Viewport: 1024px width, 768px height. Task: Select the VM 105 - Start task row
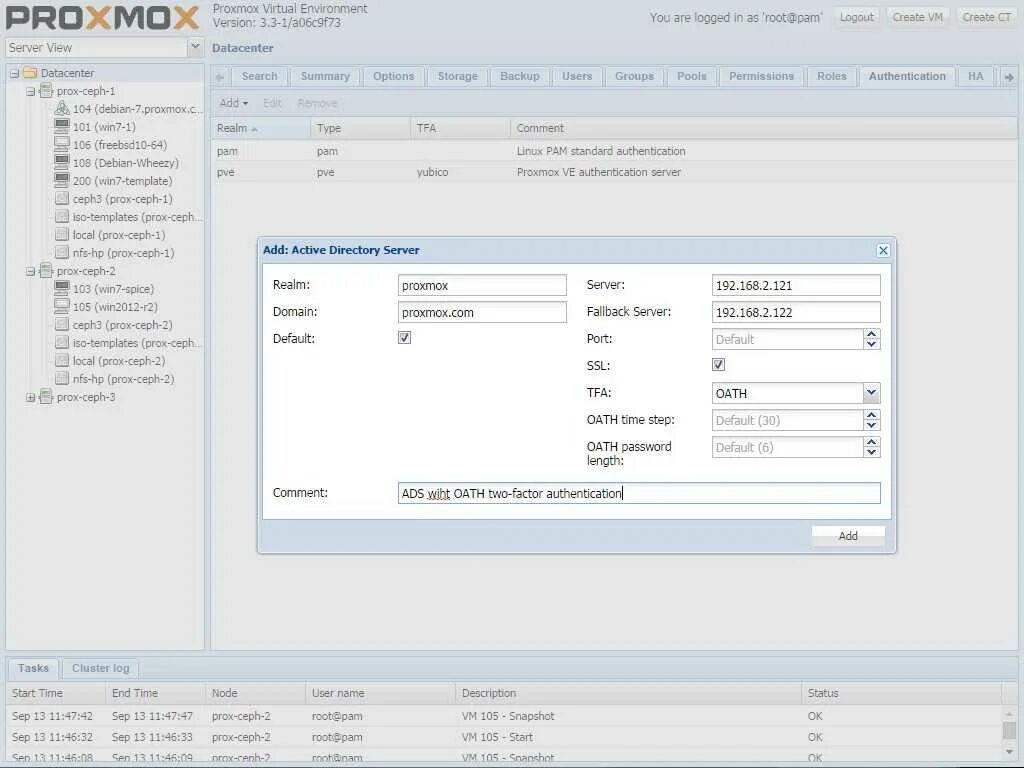pos(504,737)
